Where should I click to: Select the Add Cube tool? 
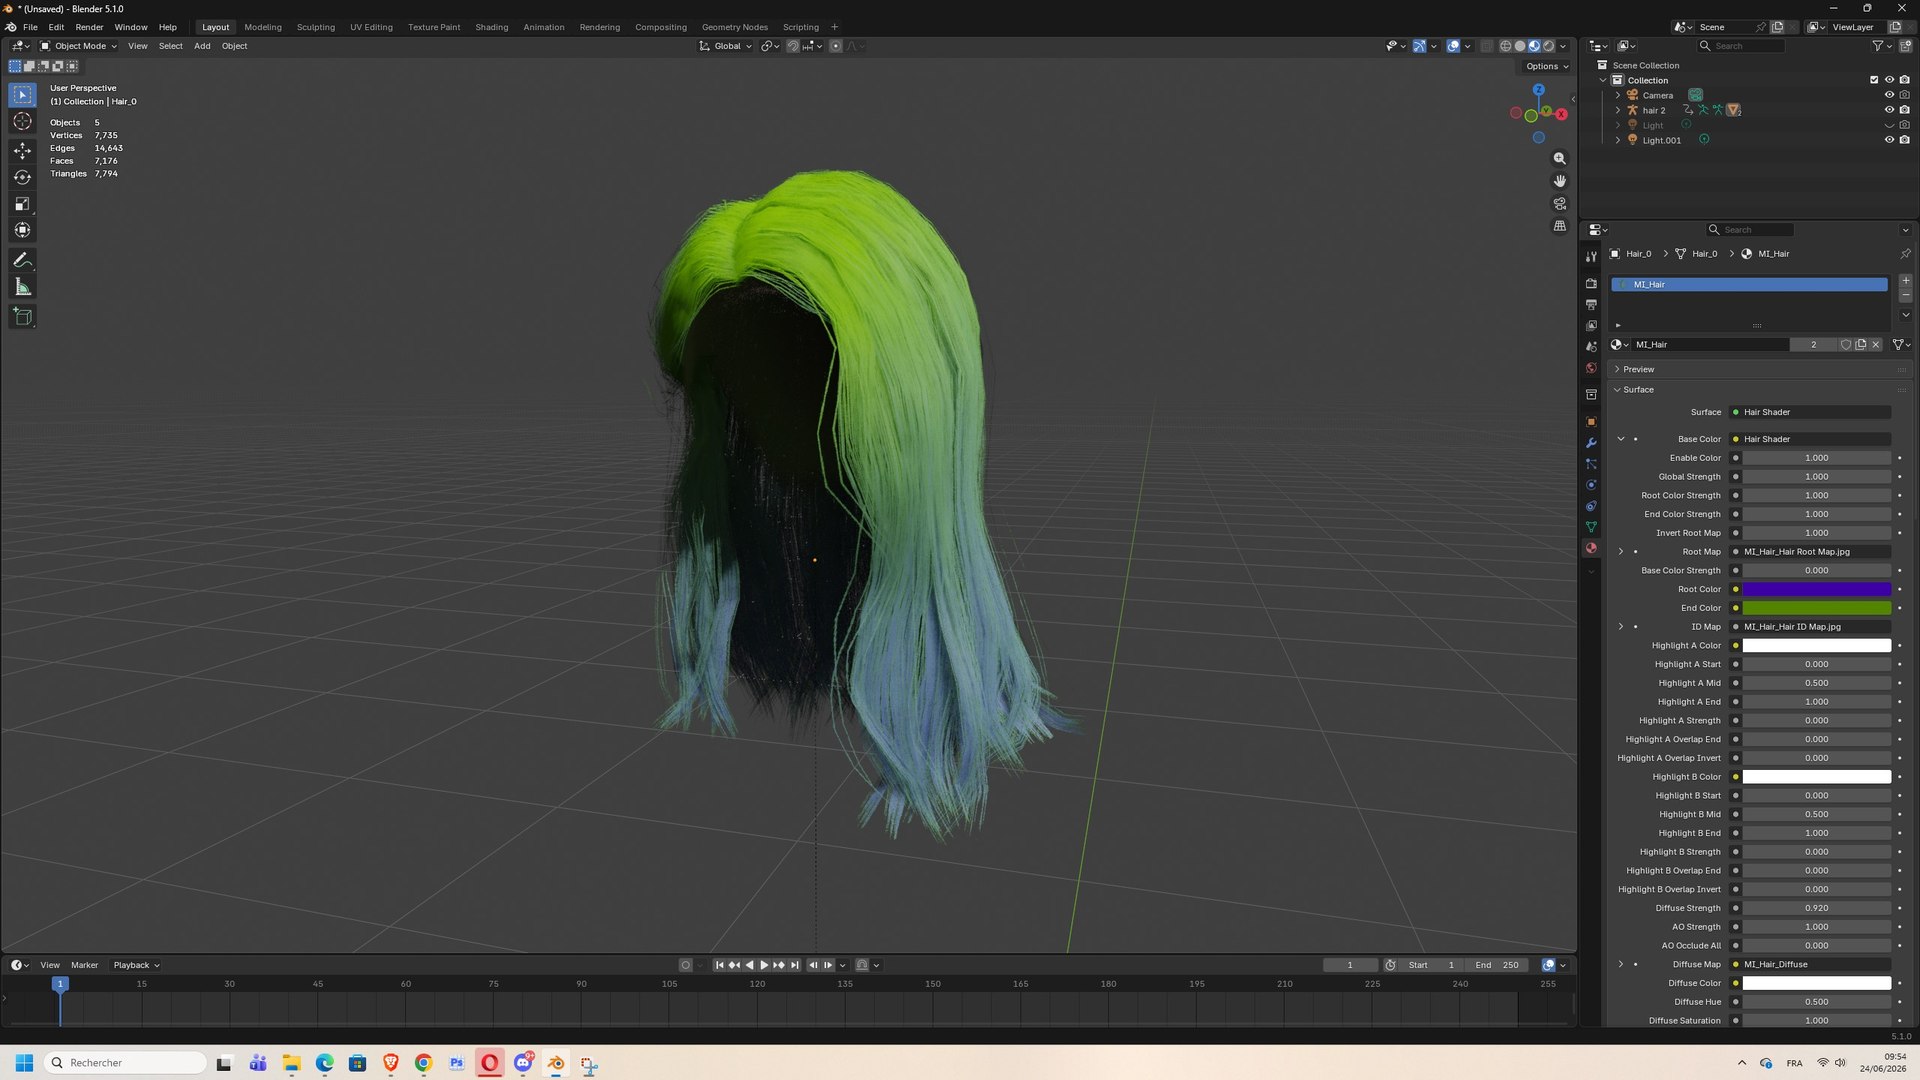tap(22, 317)
